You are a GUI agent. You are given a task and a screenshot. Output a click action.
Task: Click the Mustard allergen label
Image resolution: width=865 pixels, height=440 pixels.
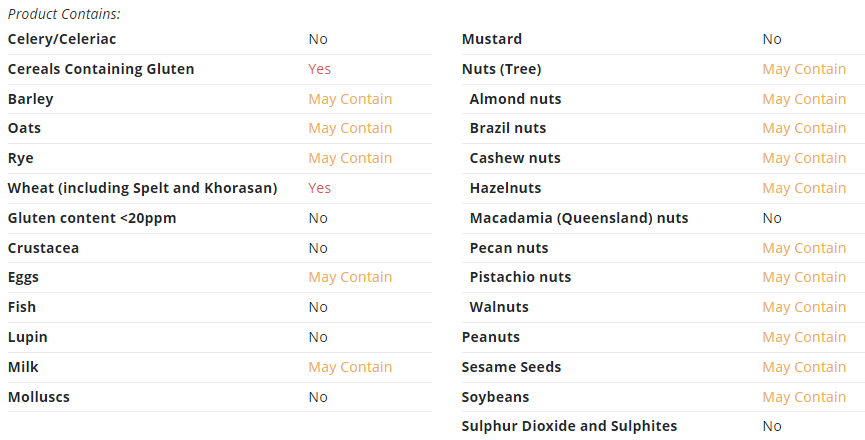[492, 39]
